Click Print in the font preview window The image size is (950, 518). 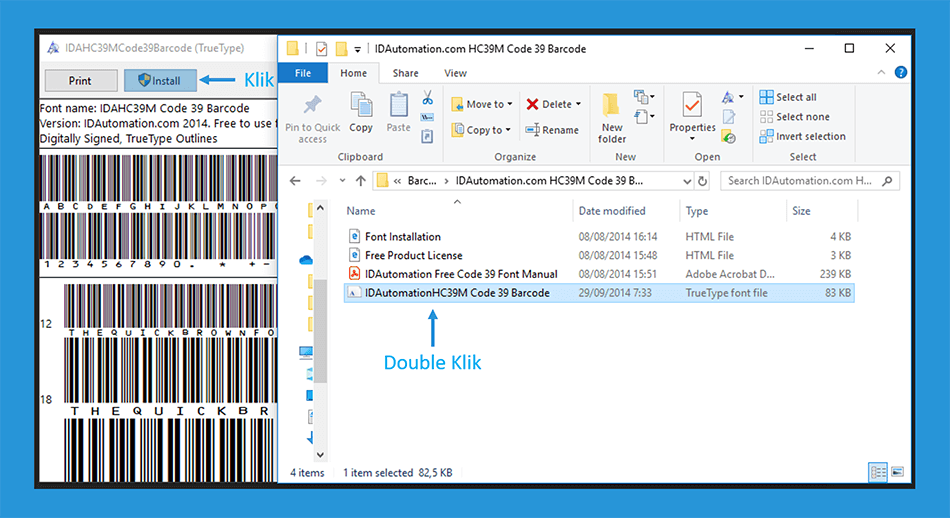81,81
